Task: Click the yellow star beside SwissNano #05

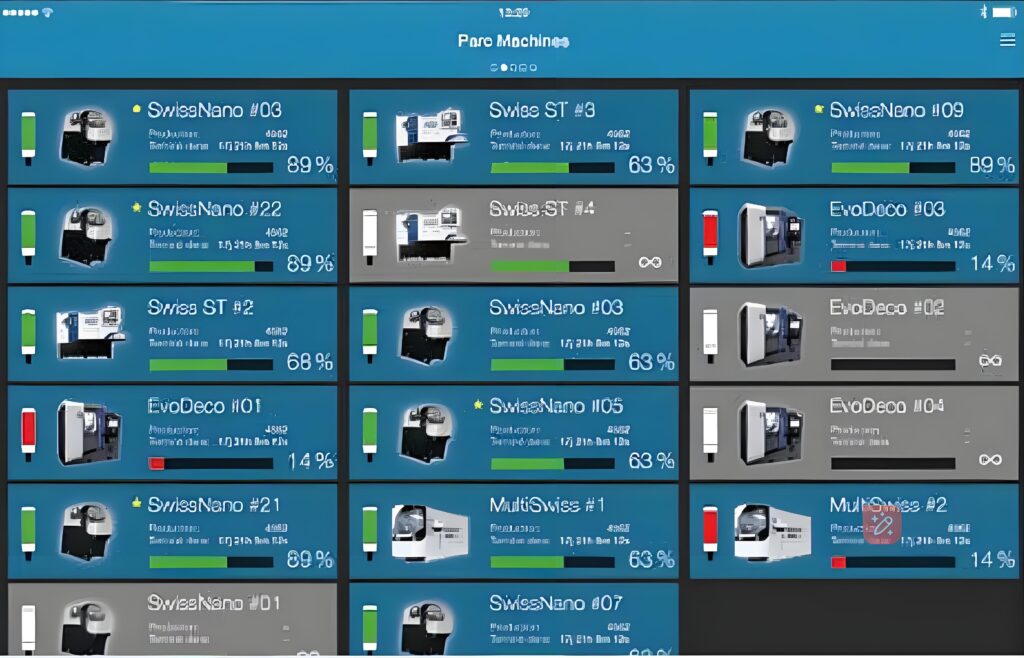Action: (x=478, y=406)
